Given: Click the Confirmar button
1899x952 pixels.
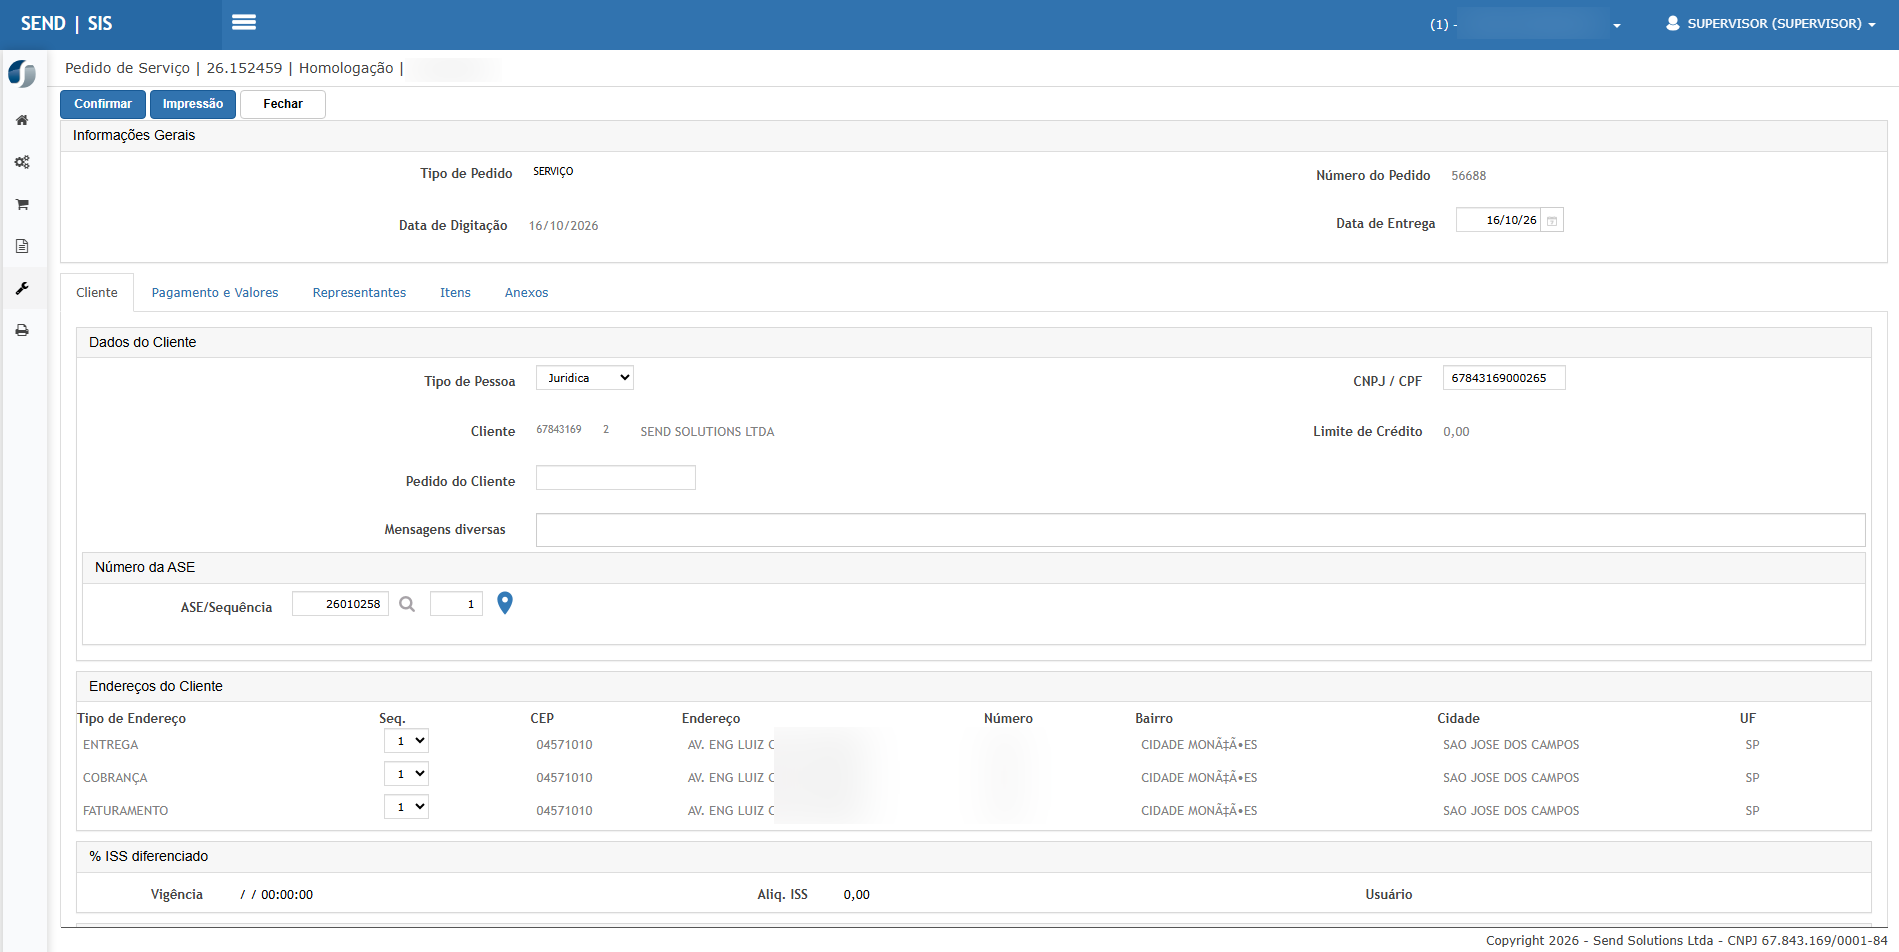Looking at the screenshot, I should tap(103, 104).
